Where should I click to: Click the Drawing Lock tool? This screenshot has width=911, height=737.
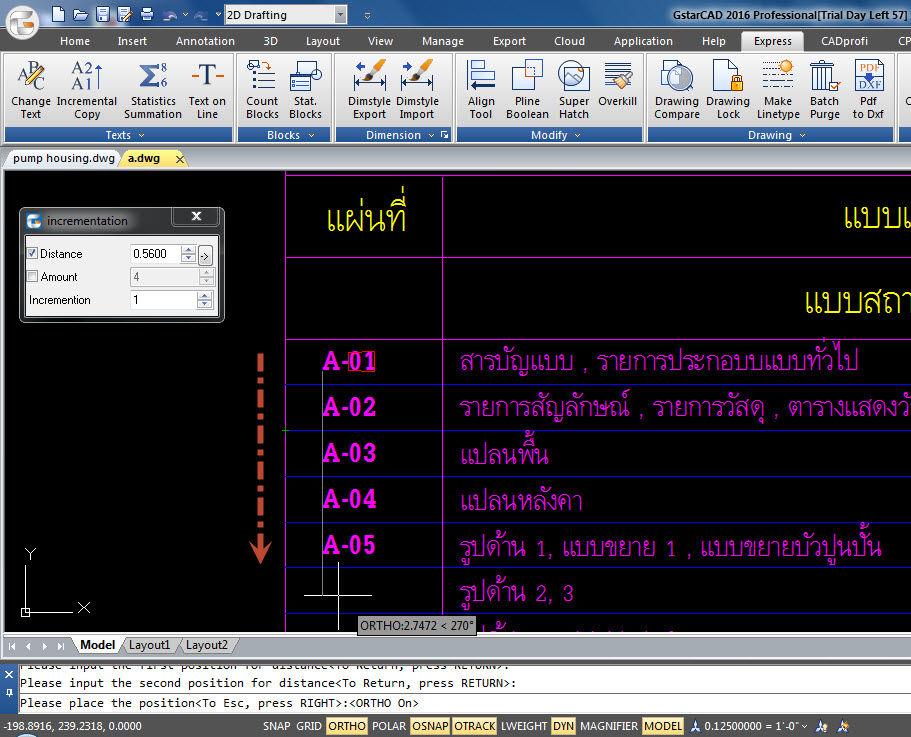point(728,90)
